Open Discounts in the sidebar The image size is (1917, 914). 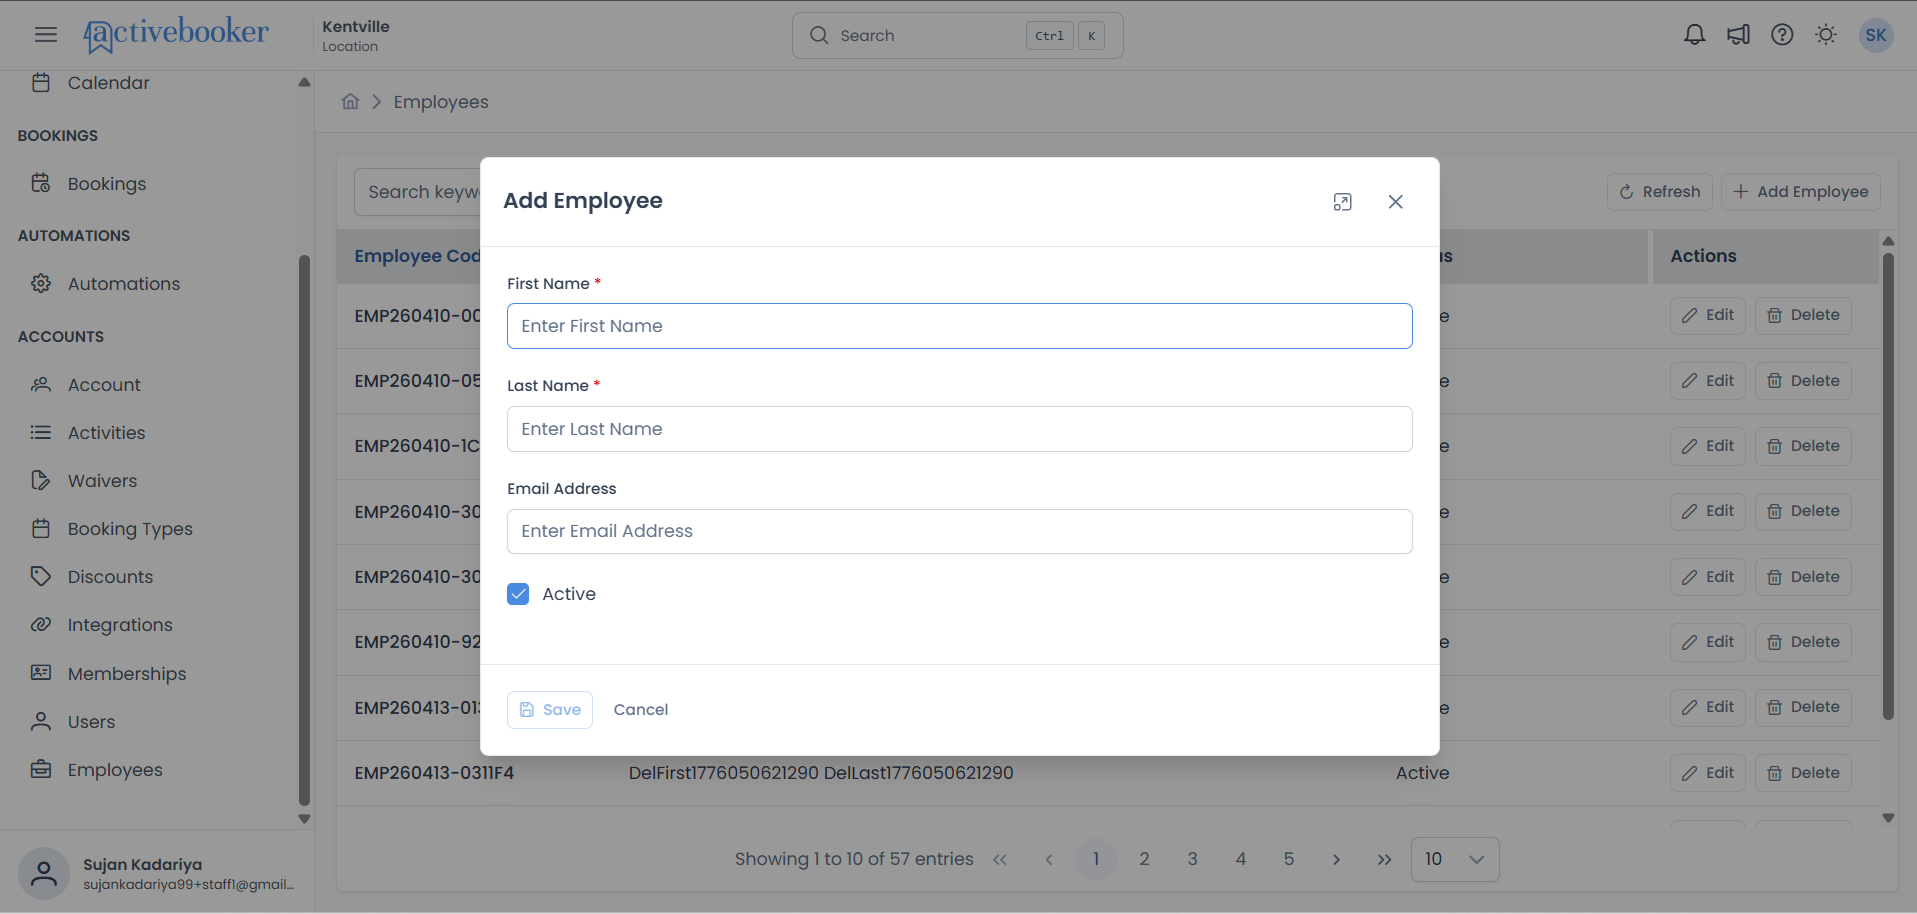(x=110, y=577)
